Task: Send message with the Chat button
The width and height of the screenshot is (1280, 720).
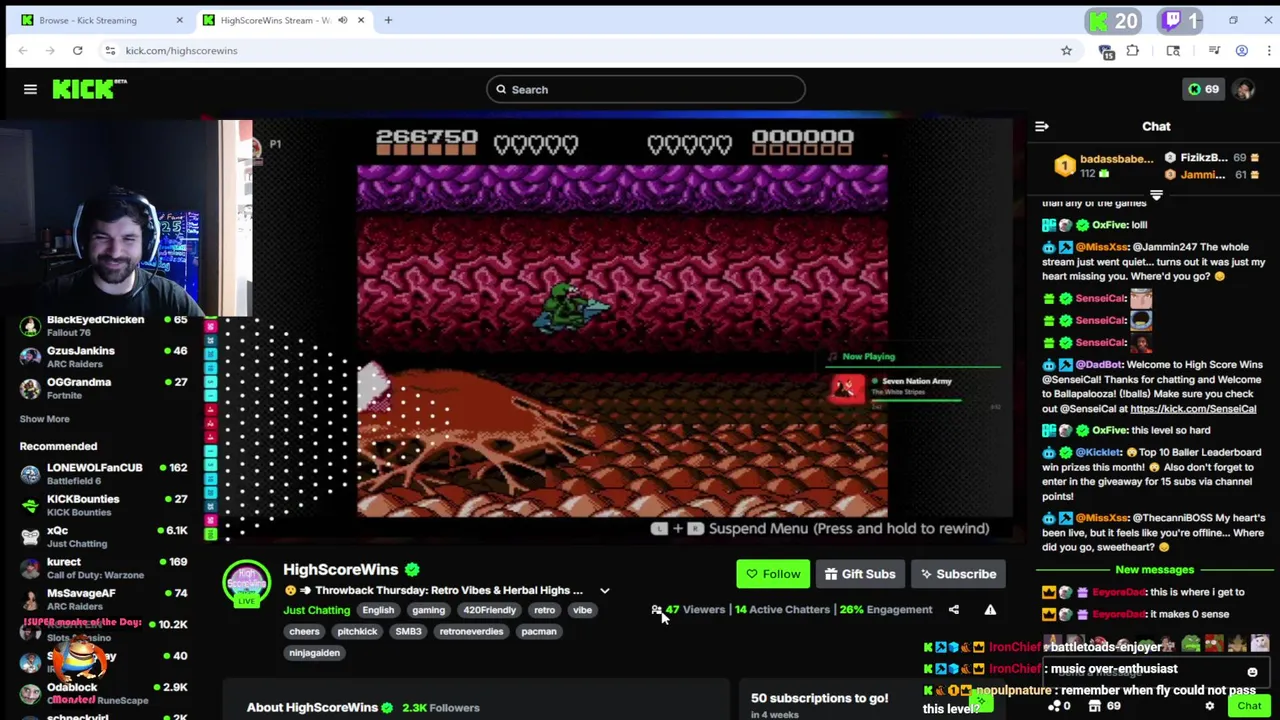Action: (x=1249, y=706)
